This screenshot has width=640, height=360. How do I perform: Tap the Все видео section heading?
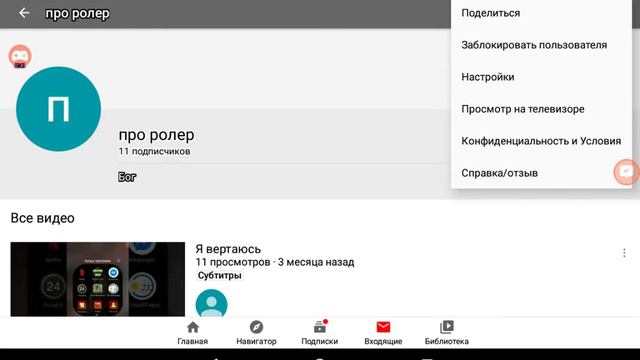coord(42,218)
